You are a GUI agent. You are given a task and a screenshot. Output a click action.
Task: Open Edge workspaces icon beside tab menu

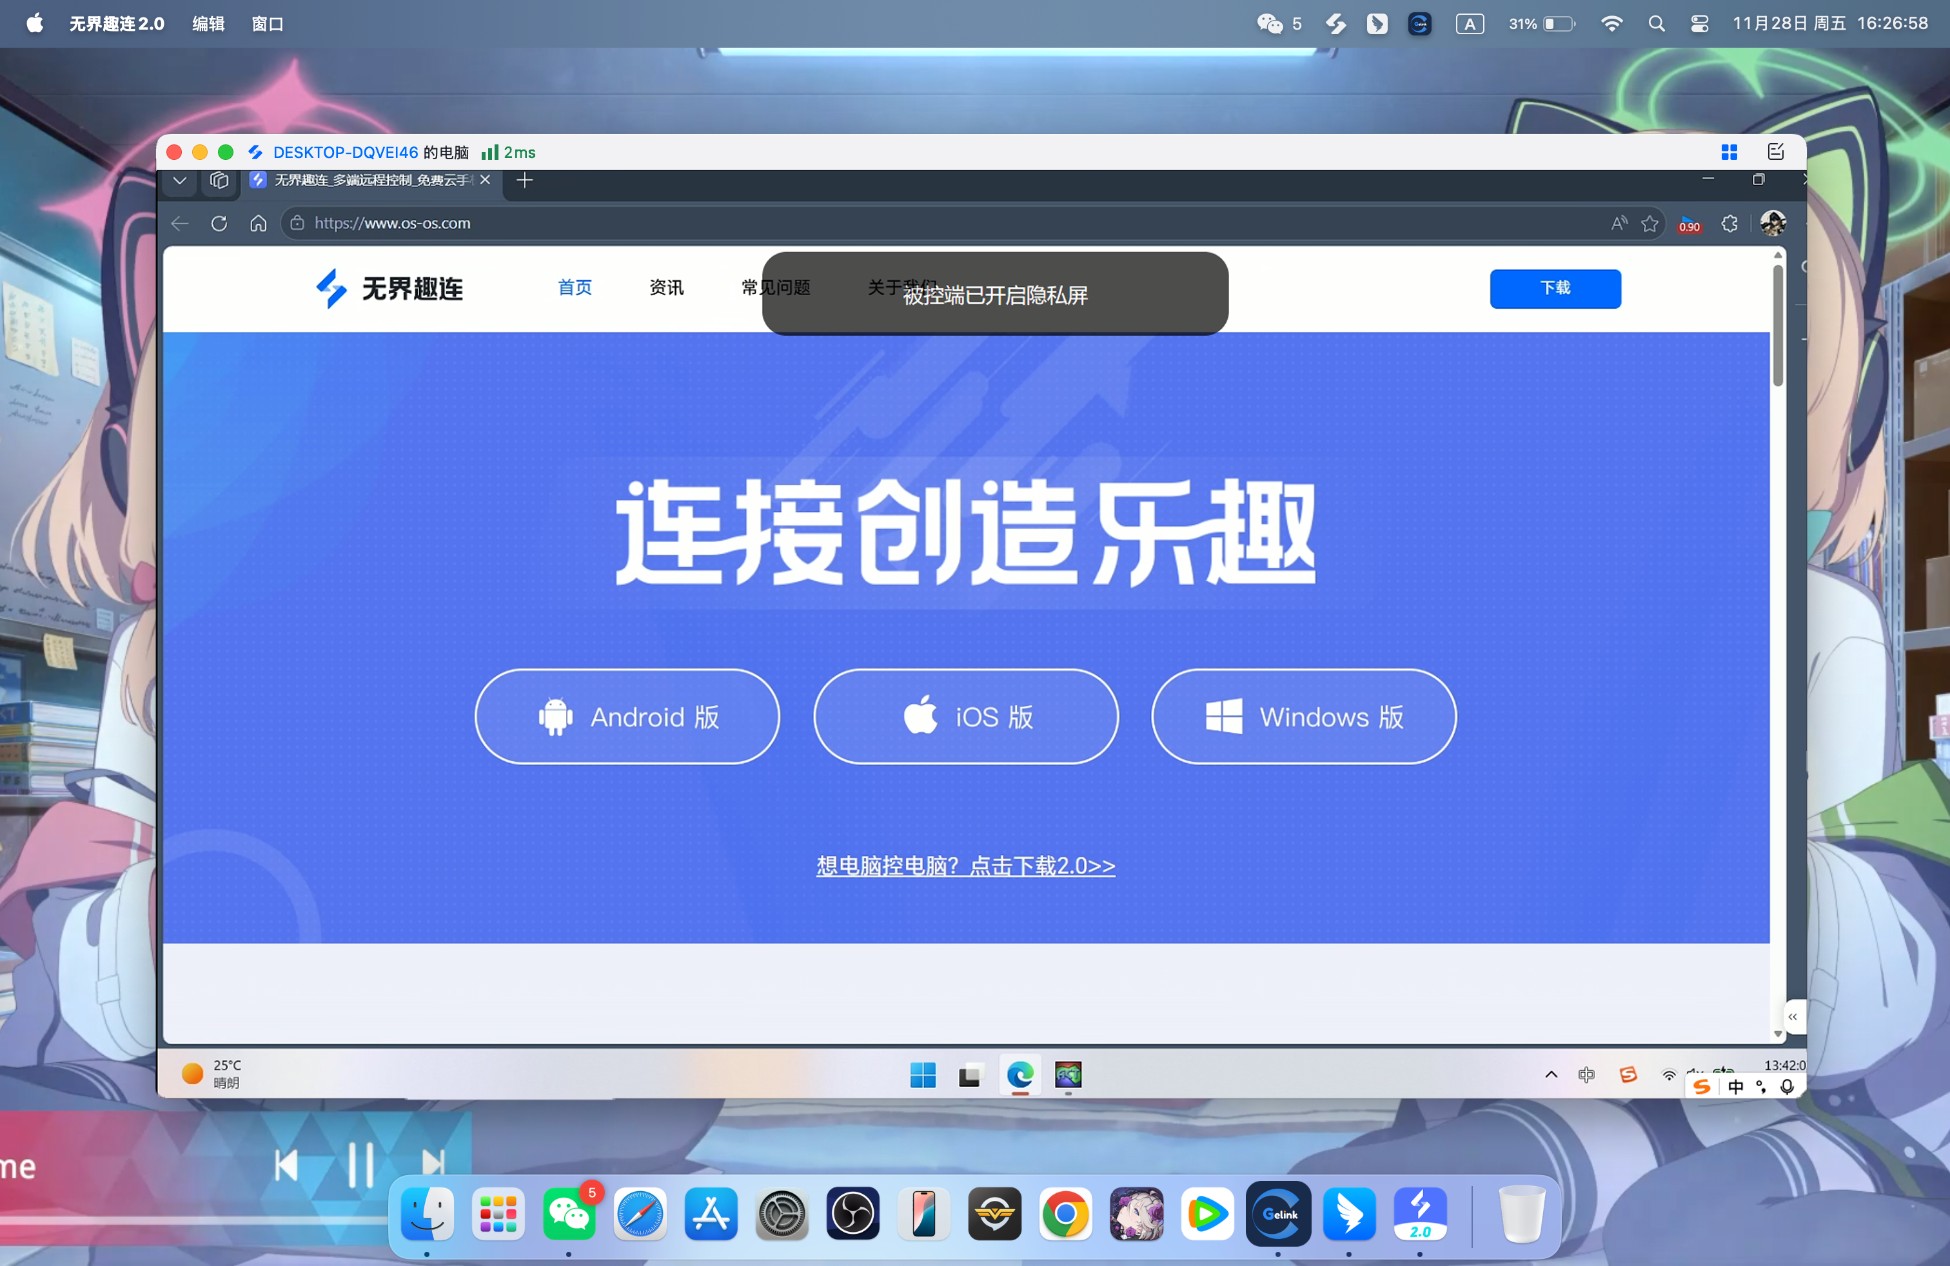coord(219,180)
